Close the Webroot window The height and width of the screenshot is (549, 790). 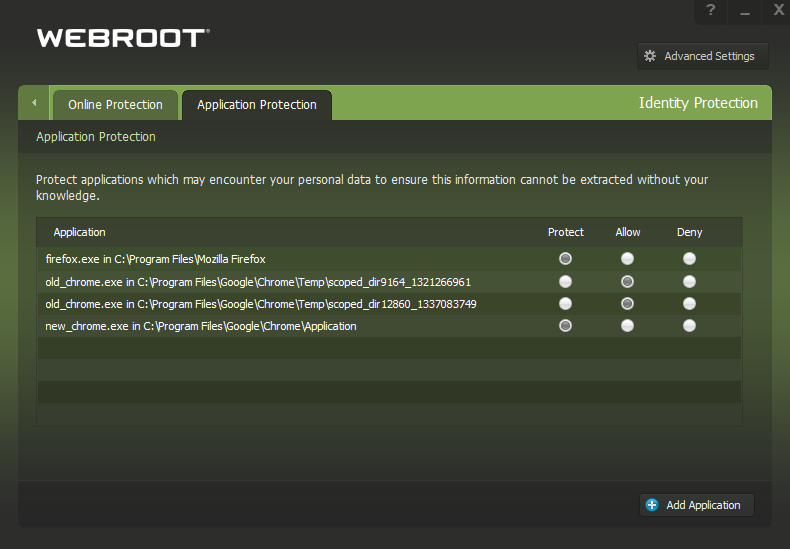click(x=778, y=10)
